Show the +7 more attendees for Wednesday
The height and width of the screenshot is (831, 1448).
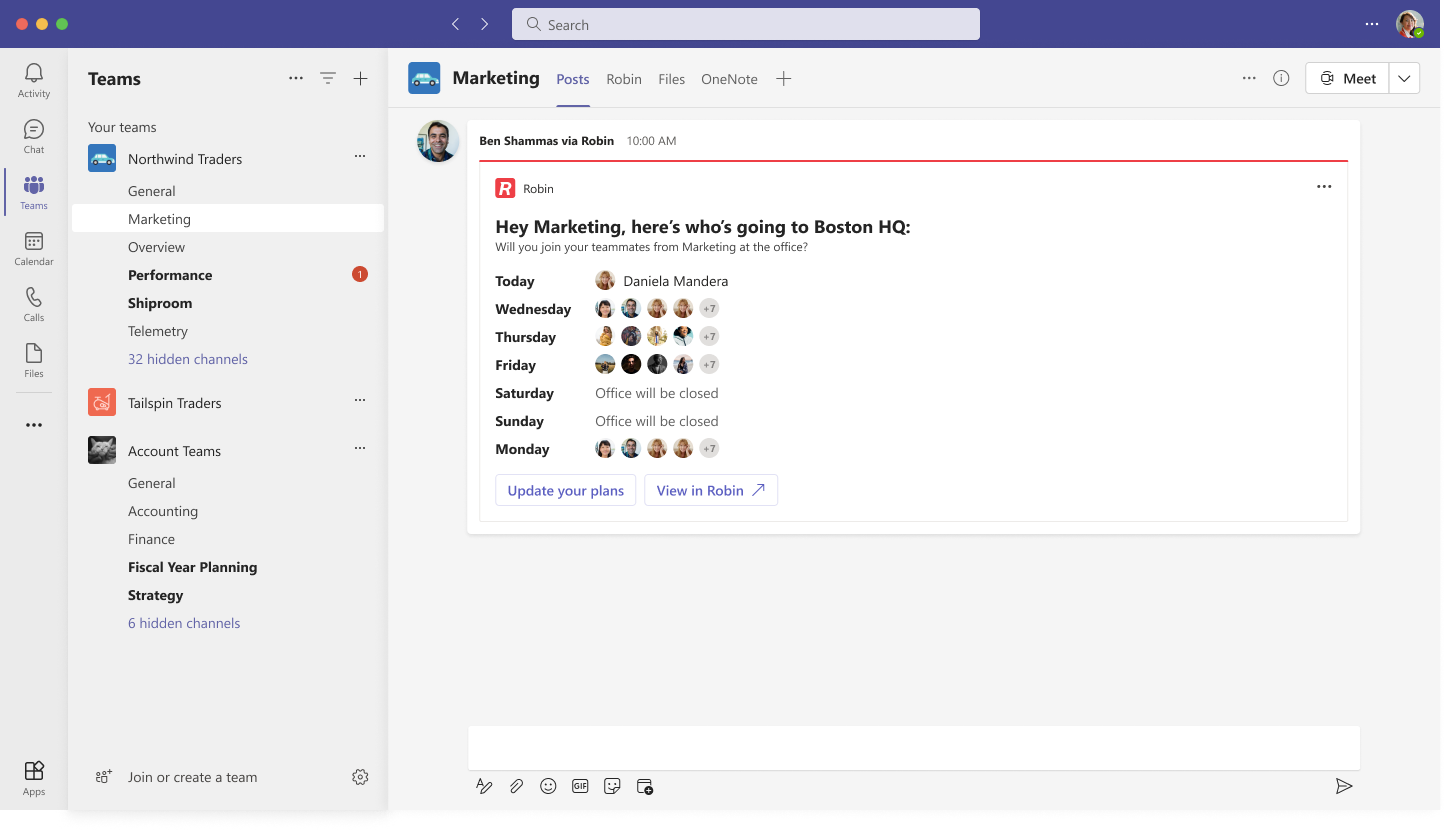(x=709, y=308)
